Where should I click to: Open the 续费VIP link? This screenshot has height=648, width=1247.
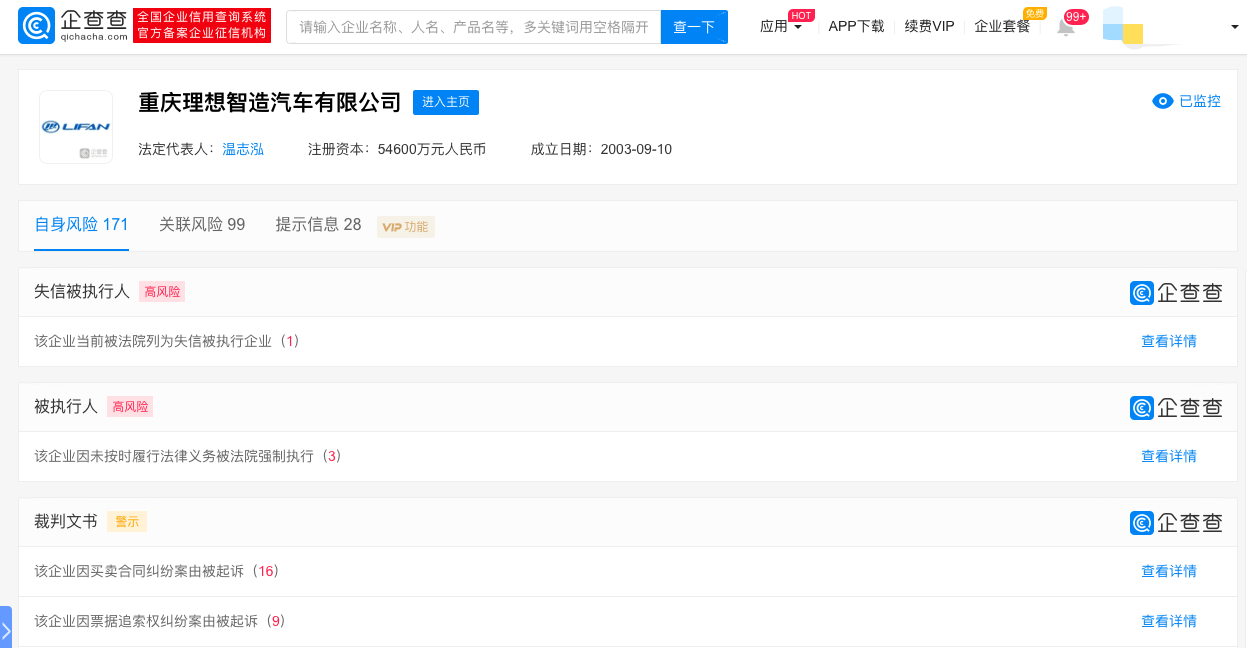929,26
